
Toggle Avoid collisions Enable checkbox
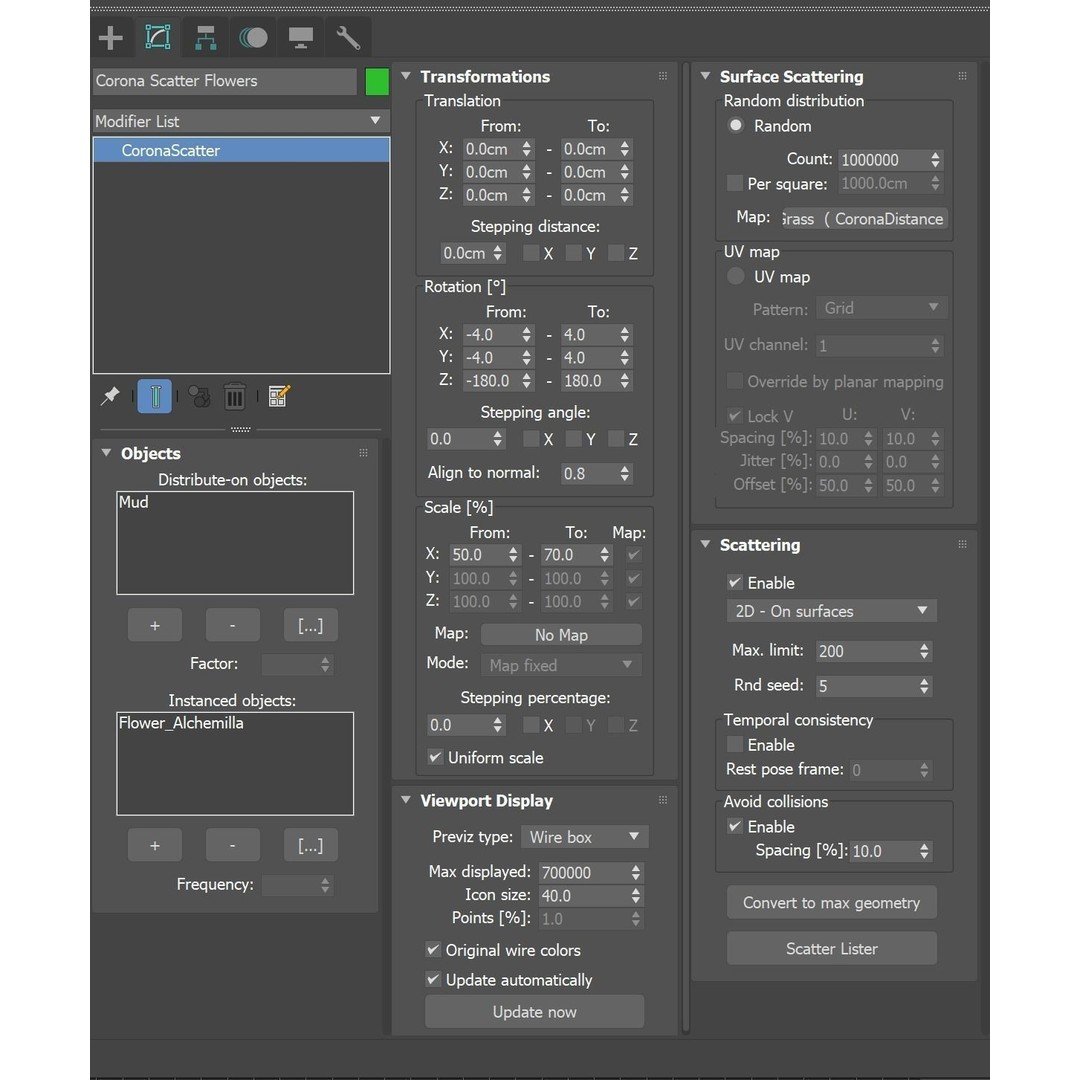click(x=735, y=826)
